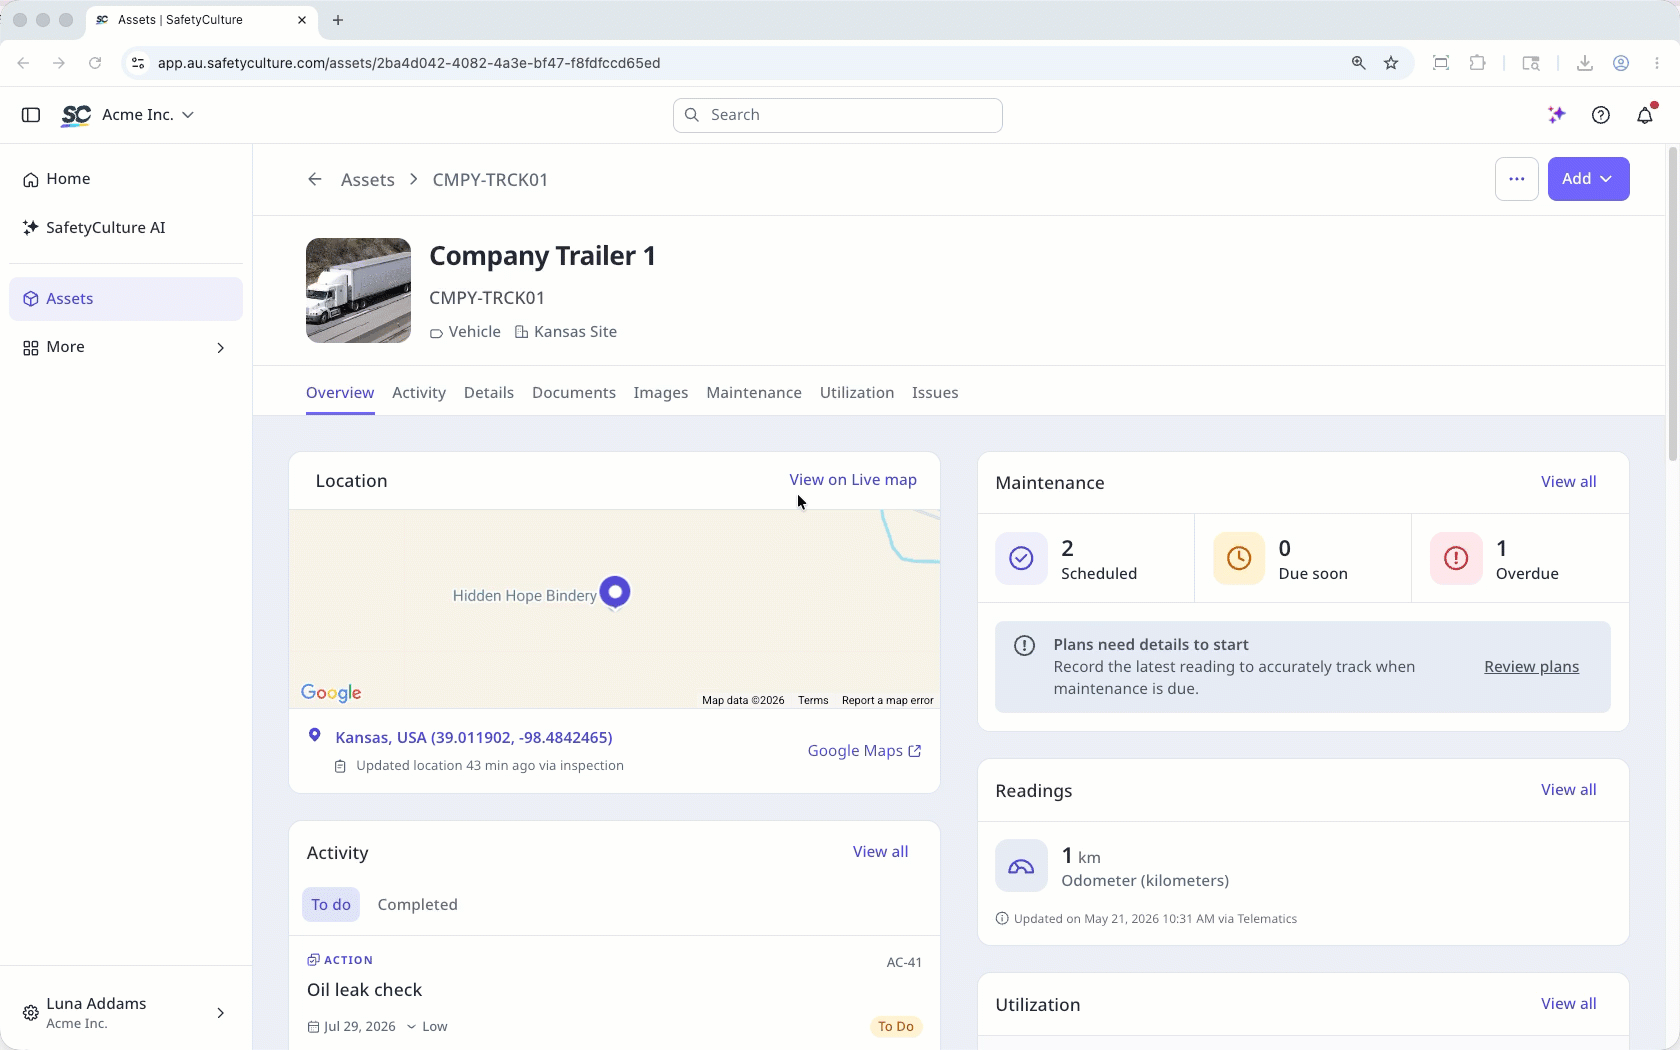
Task: Click View on Live map link
Action: point(853,480)
